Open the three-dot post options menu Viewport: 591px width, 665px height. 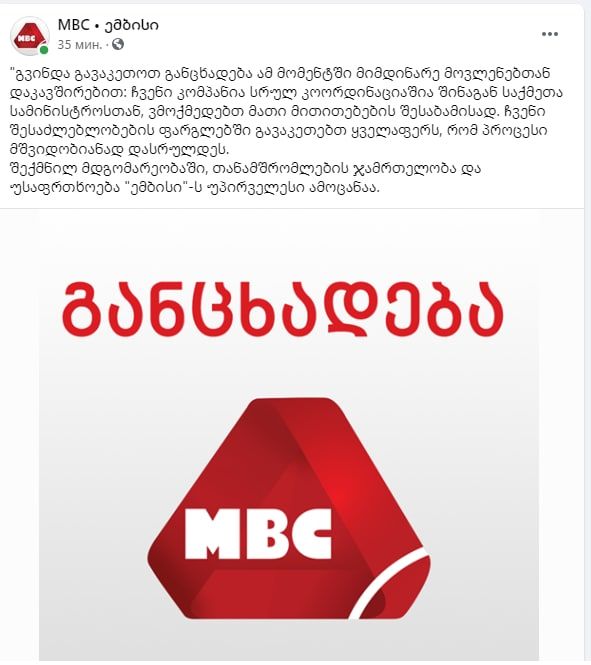549,34
